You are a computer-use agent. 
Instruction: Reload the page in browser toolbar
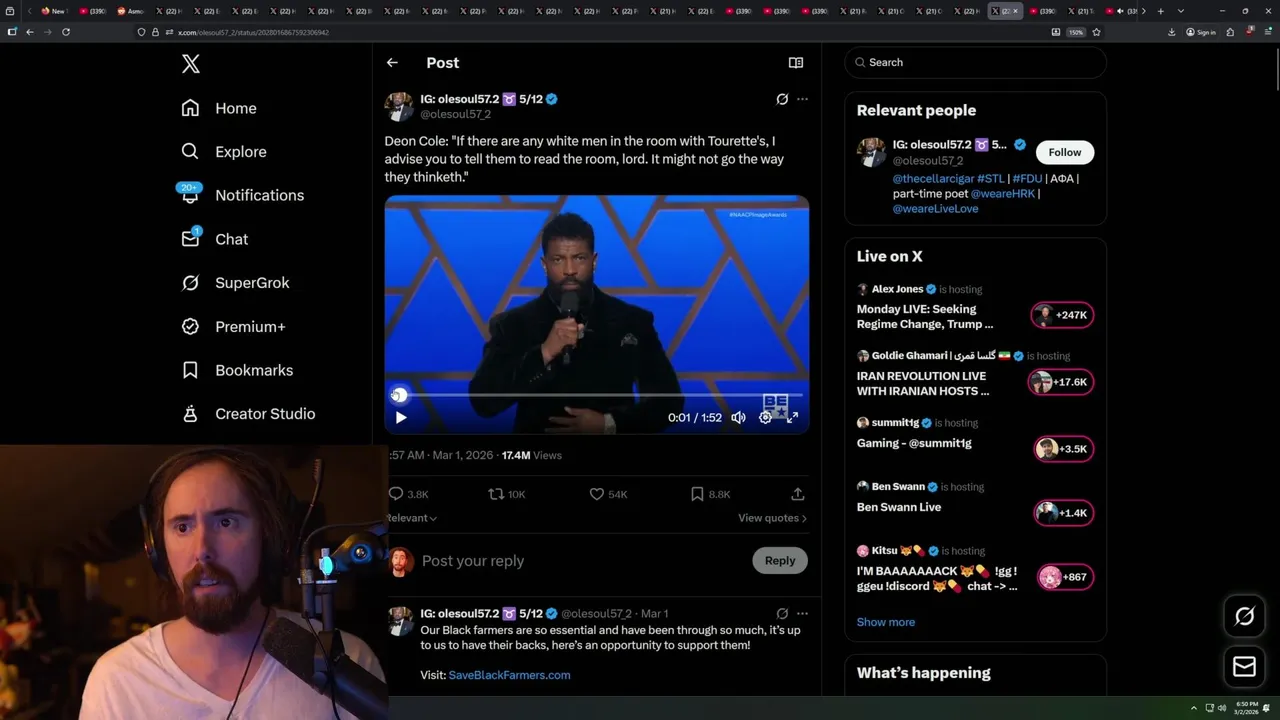click(66, 32)
